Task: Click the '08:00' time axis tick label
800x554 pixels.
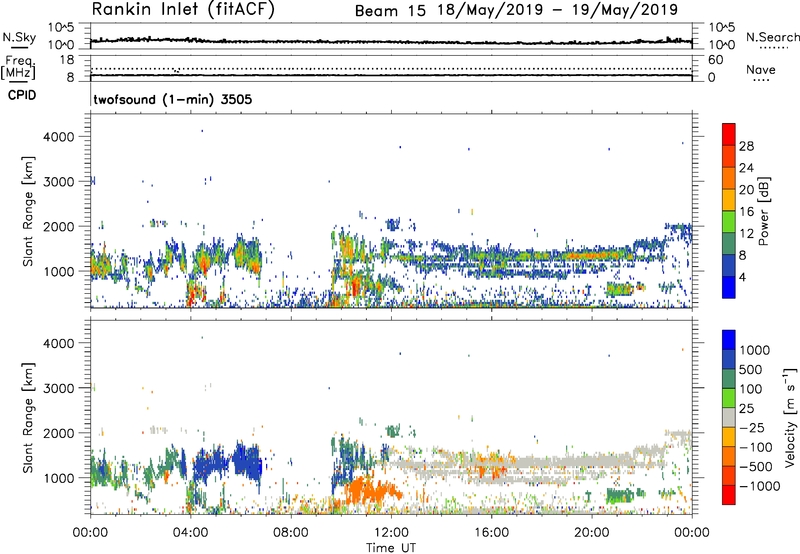Action: point(291,533)
